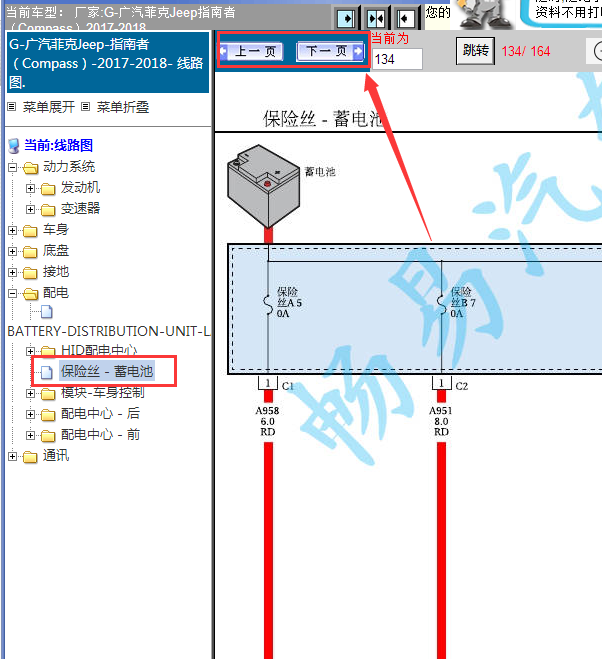This screenshot has width=602, height=659.
Task: Click the 当前:线路图 heading link
Action: click(x=58, y=145)
